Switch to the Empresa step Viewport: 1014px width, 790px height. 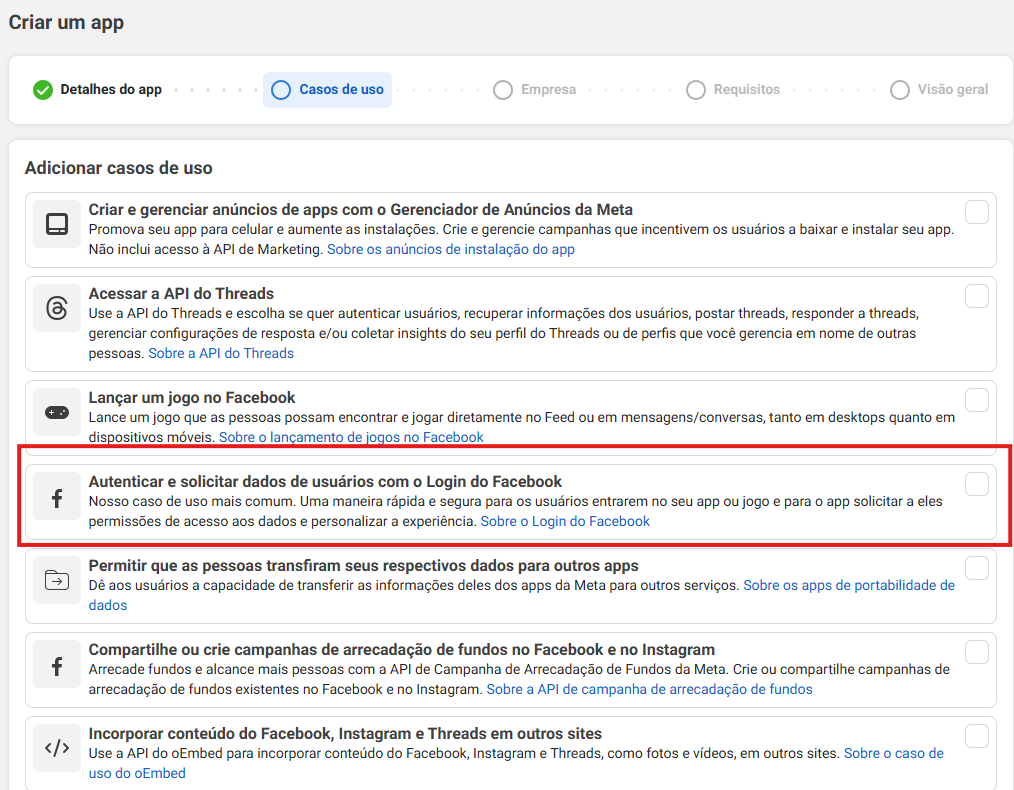(x=535, y=89)
